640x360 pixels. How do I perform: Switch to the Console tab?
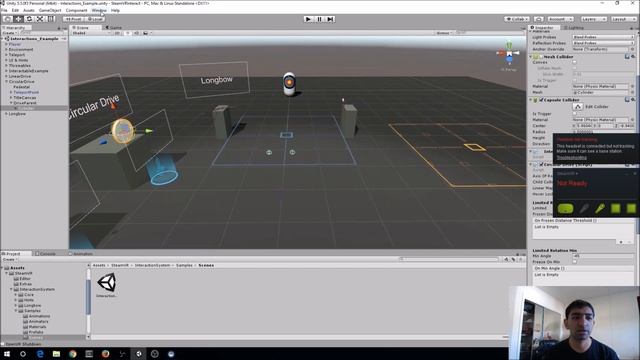coord(45,253)
